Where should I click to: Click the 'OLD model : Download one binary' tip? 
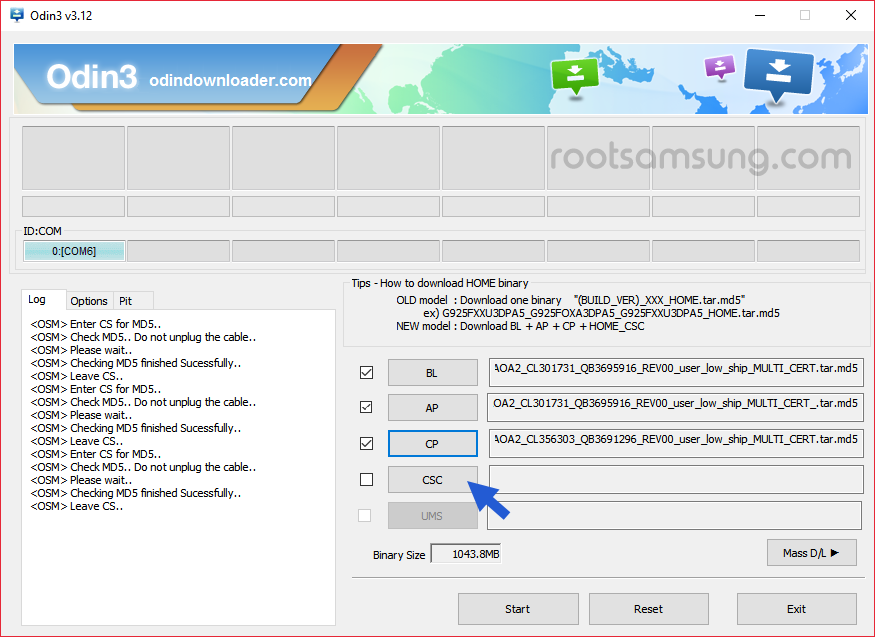pos(479,300)
